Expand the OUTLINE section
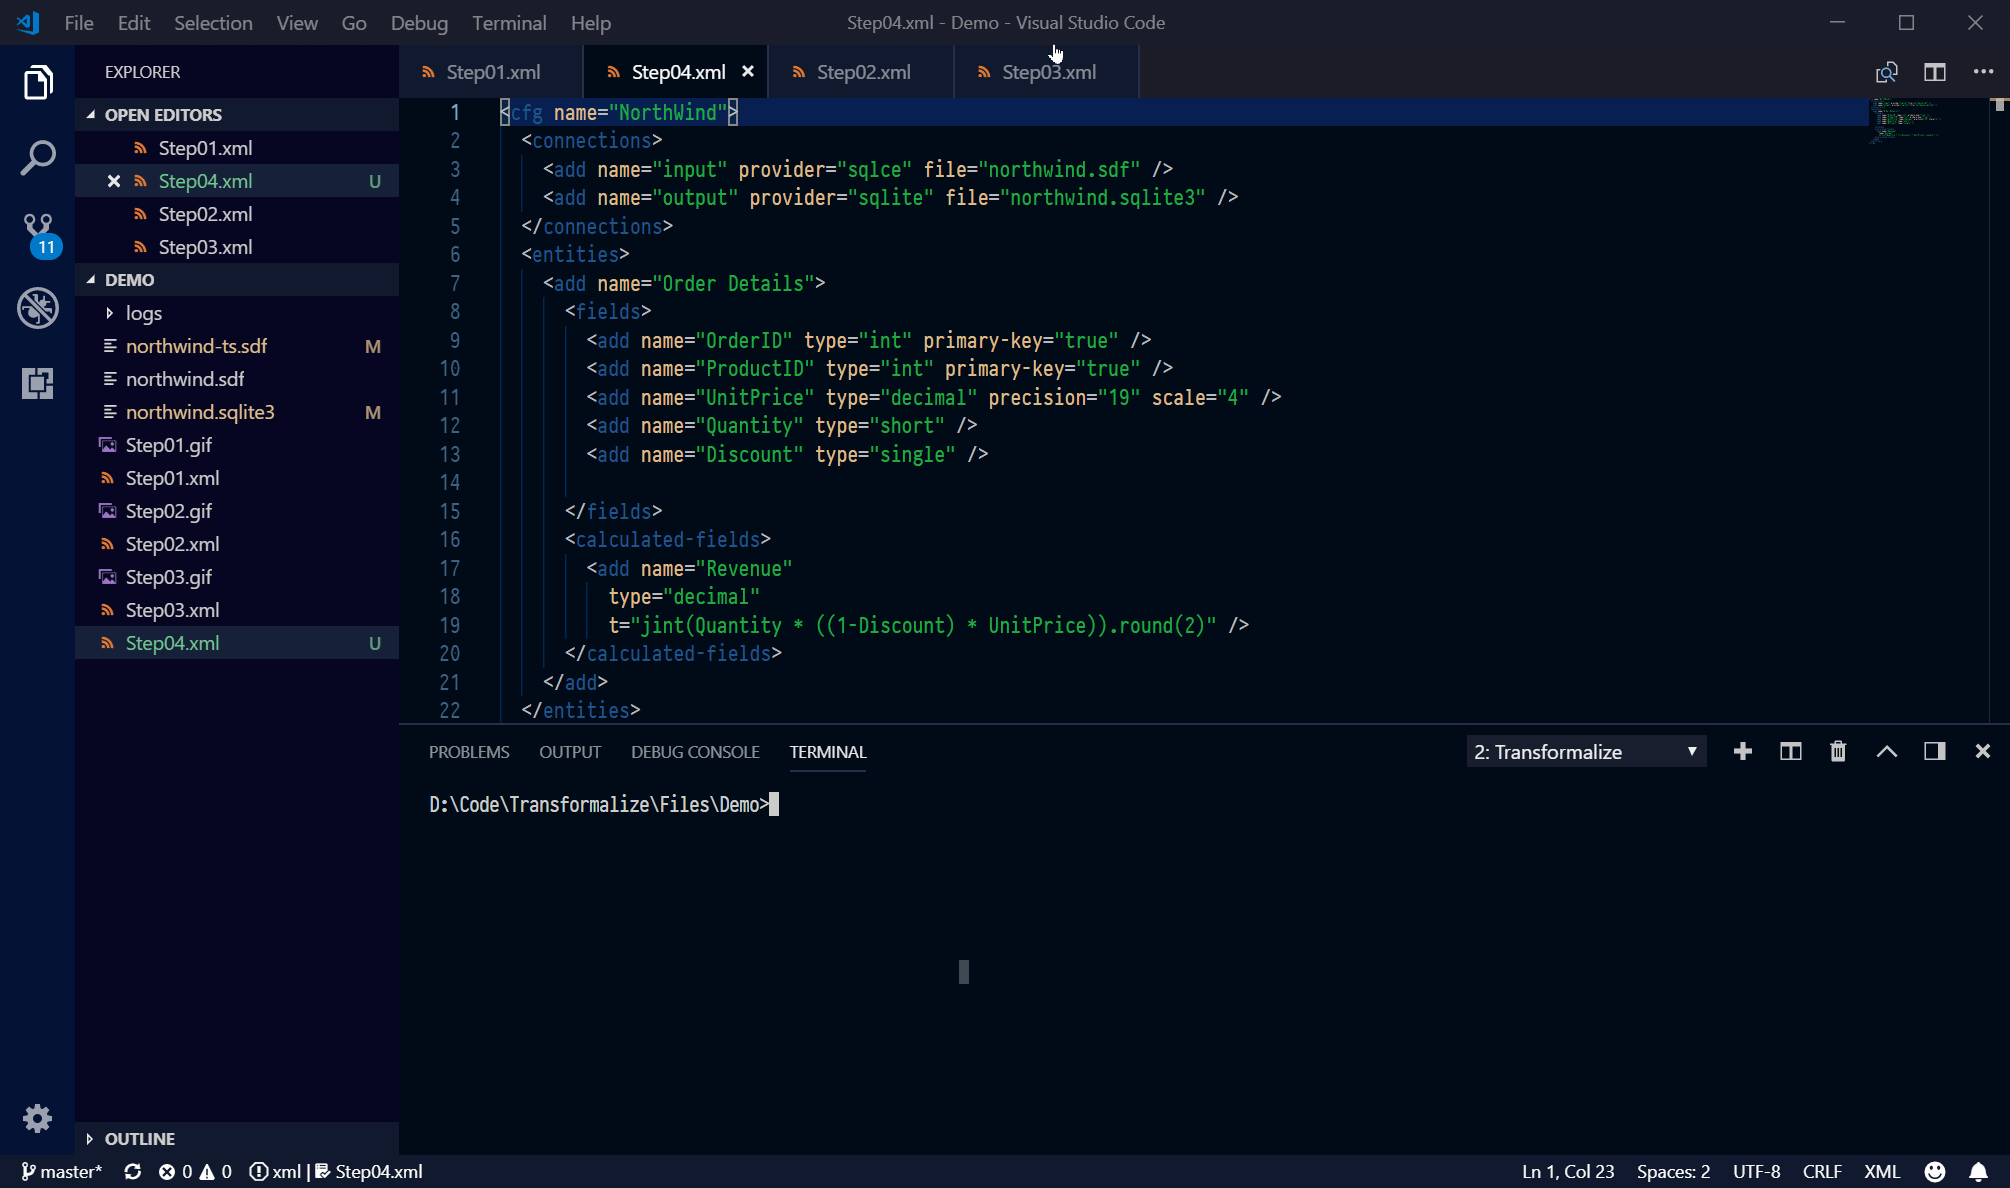Image resolution: width=2010 pixels, height=1188 pixels. [x=139, y=1139]
